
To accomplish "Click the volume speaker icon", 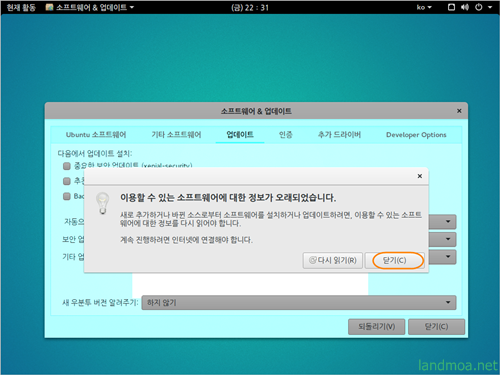I will pos(465,7).
